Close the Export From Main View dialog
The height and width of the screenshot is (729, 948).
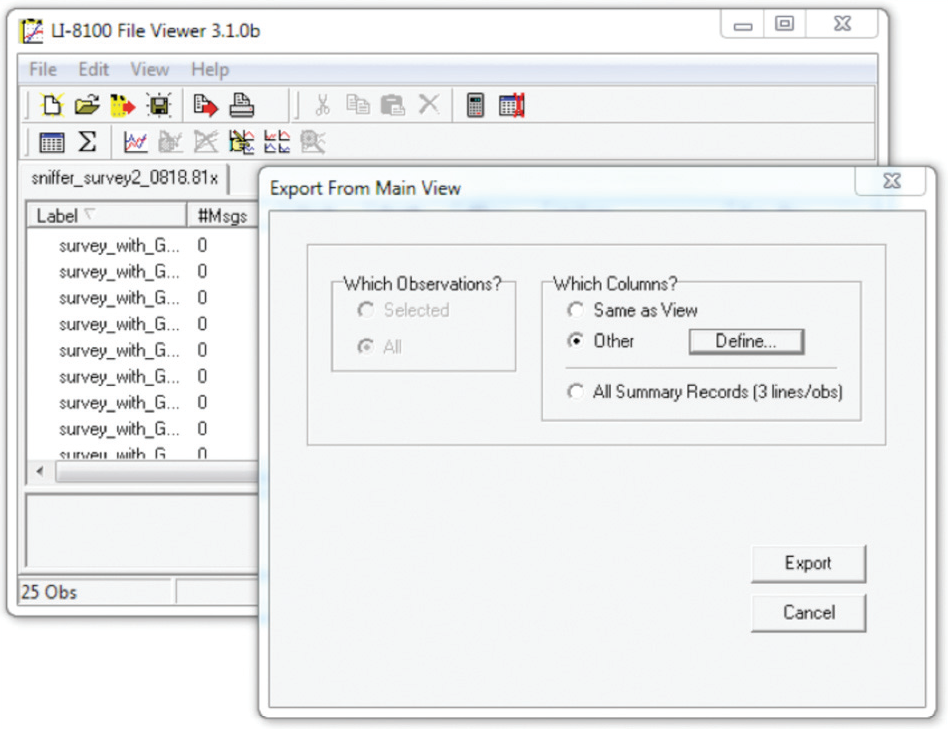pos(892,181)
